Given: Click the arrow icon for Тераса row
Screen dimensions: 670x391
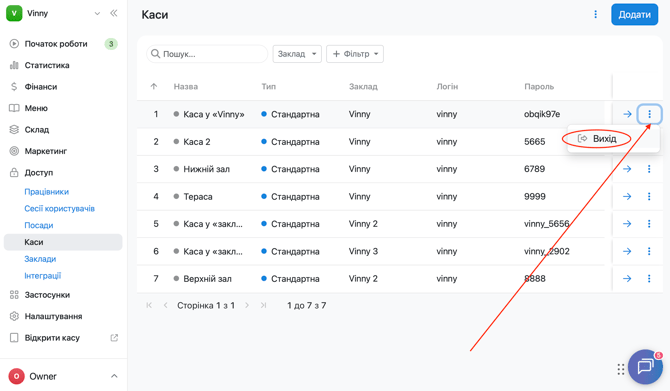Looking at the screenshot, I should [x=627, y=197].
